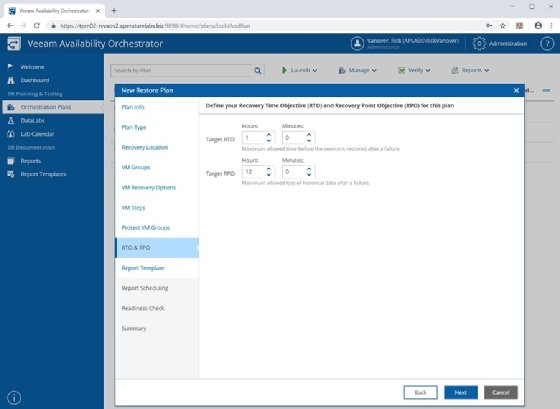Click the Lab Calendar icon
This screenshot has width=560, height=409.
[x=11, y=134]
